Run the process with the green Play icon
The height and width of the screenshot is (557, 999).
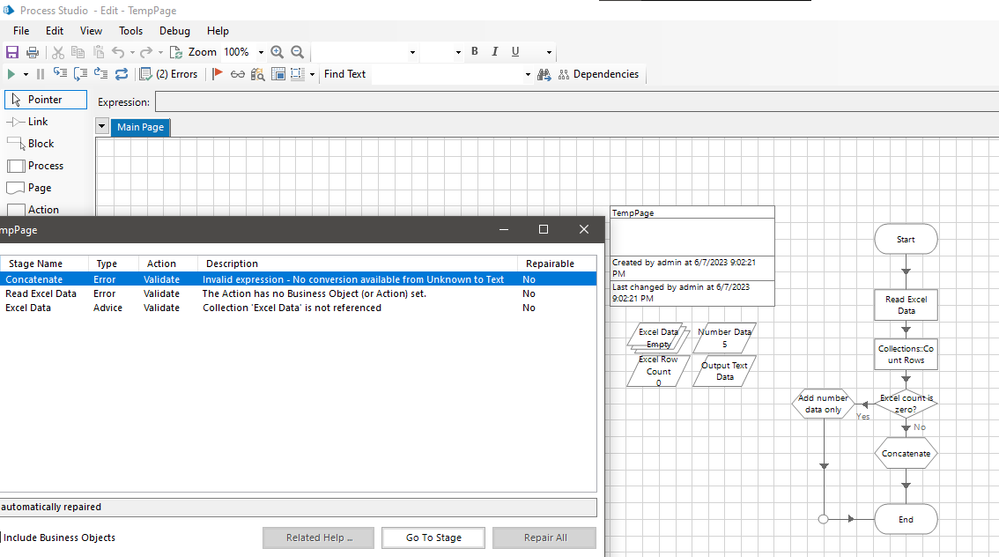(x=11, y=74)
